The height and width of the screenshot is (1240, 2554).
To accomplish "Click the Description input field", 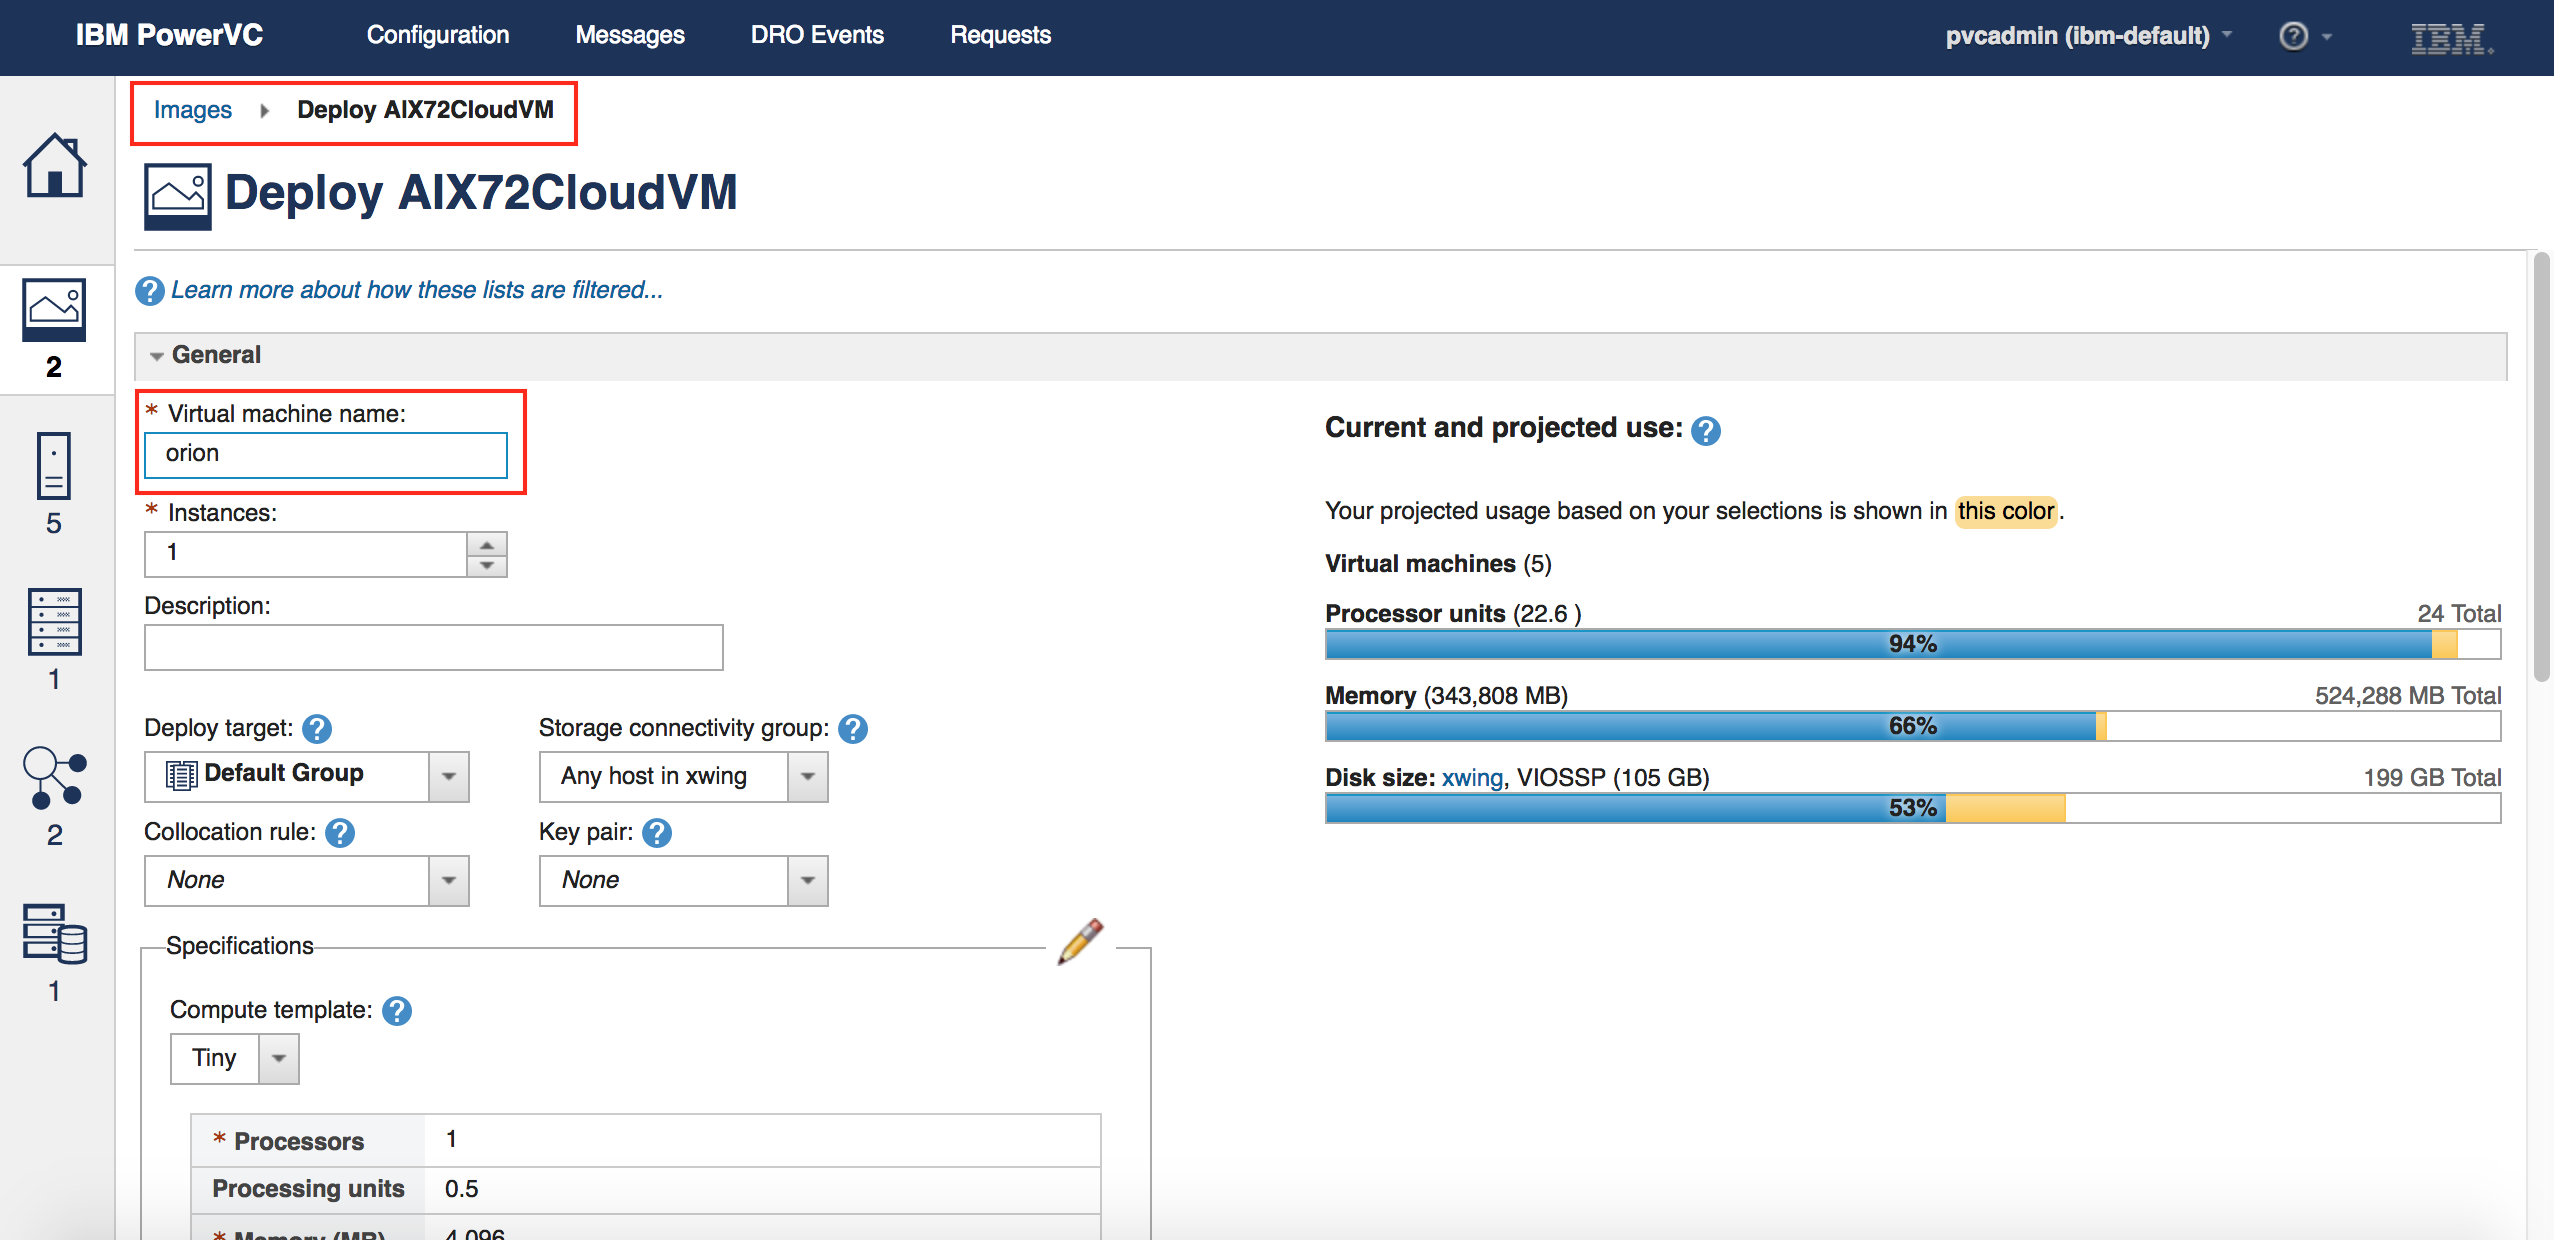I will point(434,648).
